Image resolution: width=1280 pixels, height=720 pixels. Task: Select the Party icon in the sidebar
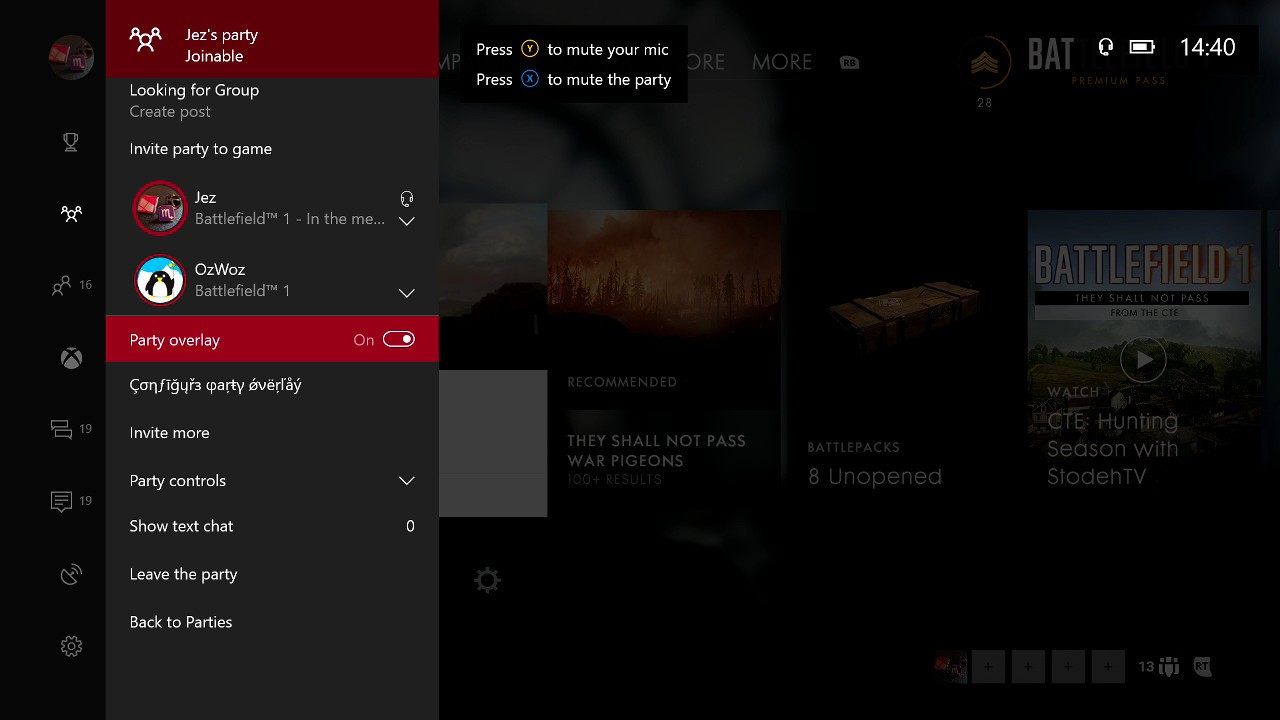pos(70,213)
